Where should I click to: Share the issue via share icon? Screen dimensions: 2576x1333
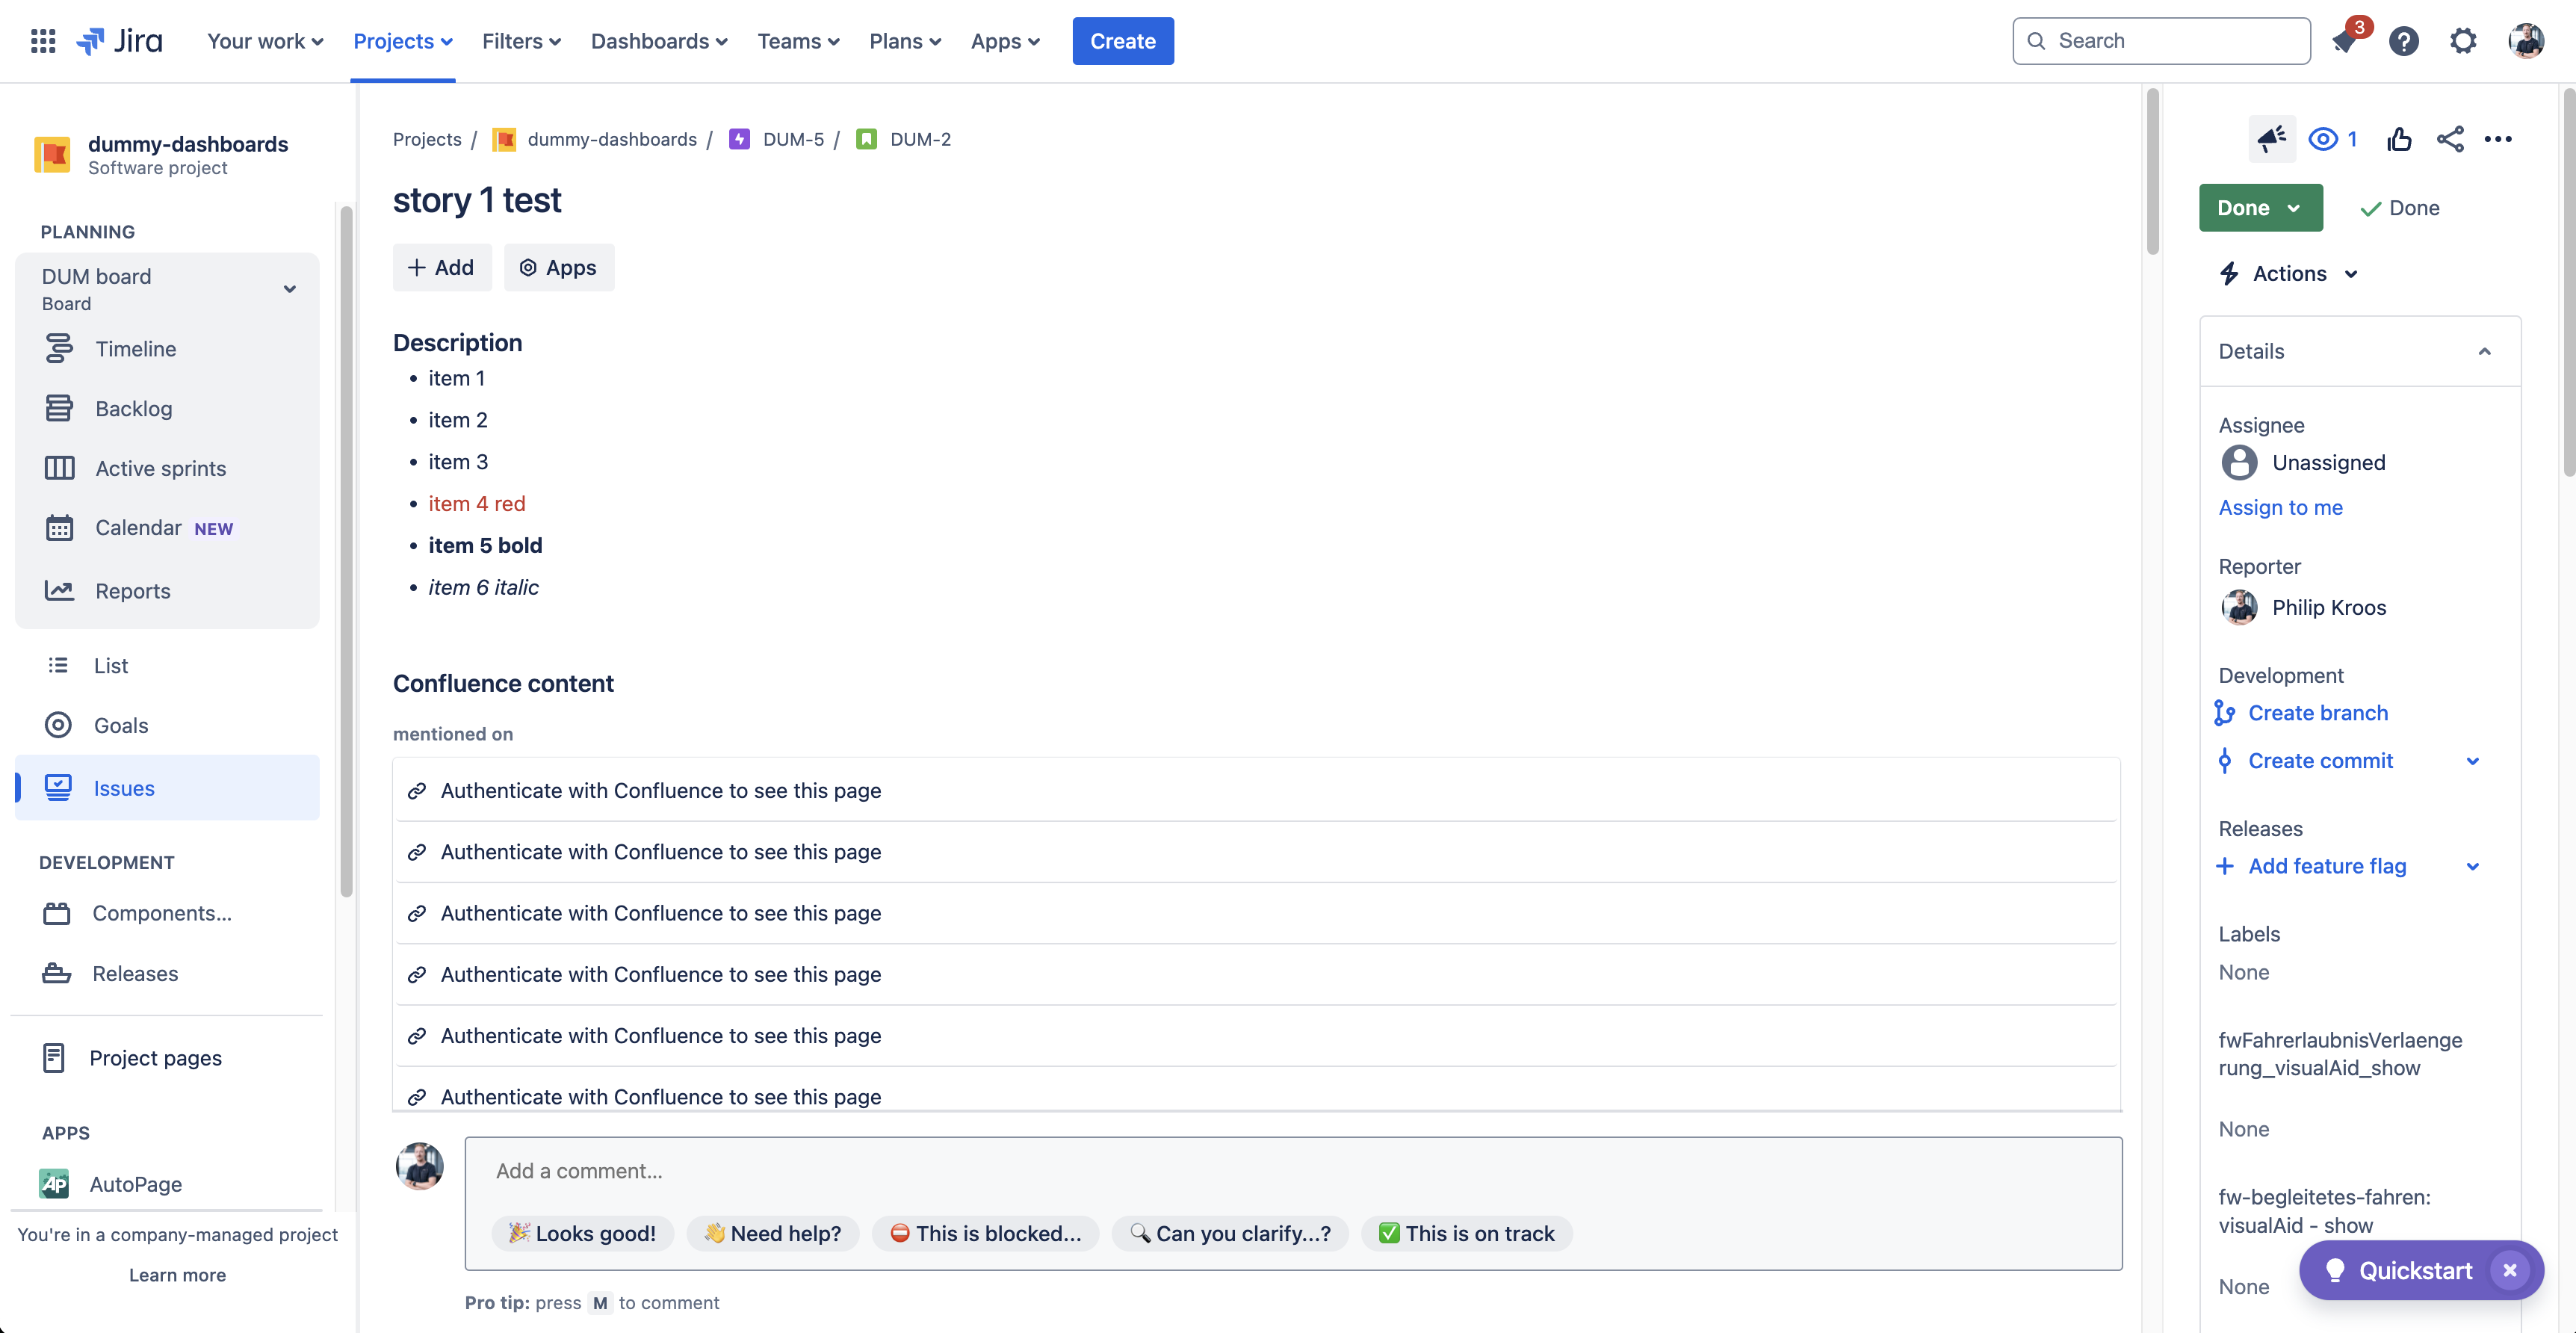pyautogui.click(x=2450, y=139)
